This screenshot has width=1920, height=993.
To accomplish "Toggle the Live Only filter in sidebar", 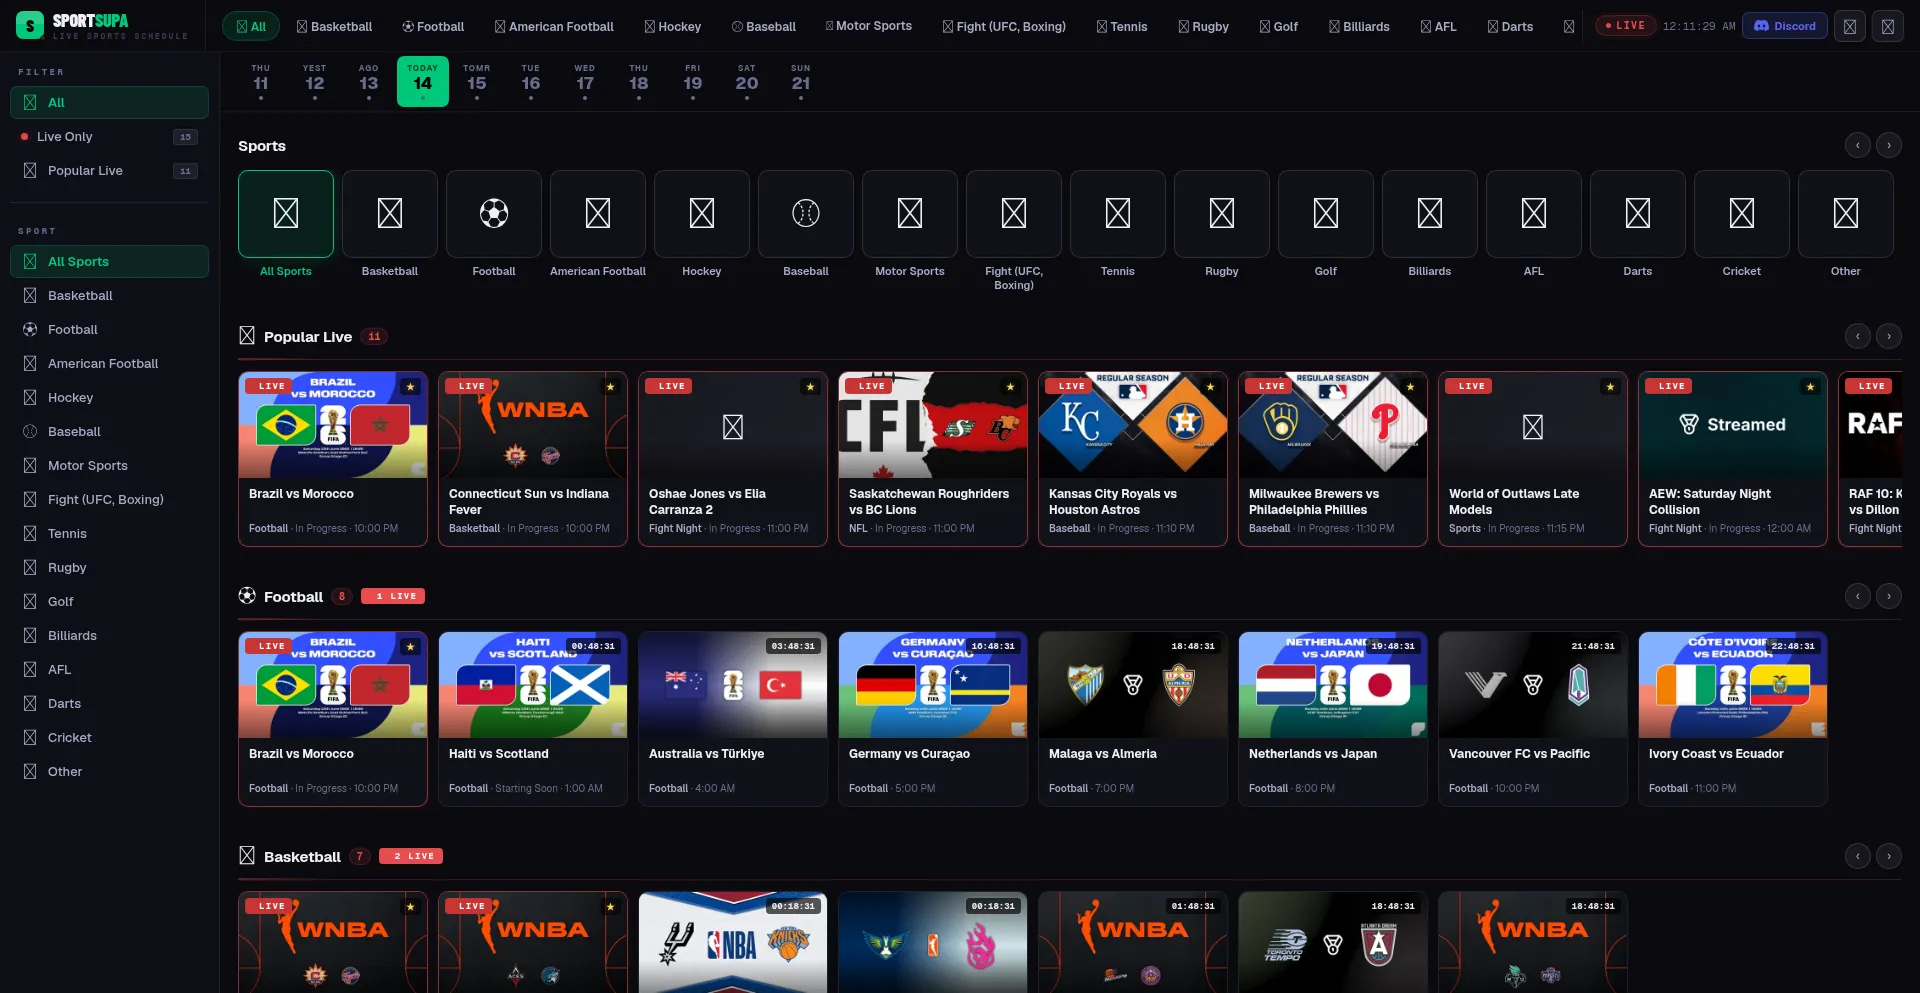I will (109, 137).
